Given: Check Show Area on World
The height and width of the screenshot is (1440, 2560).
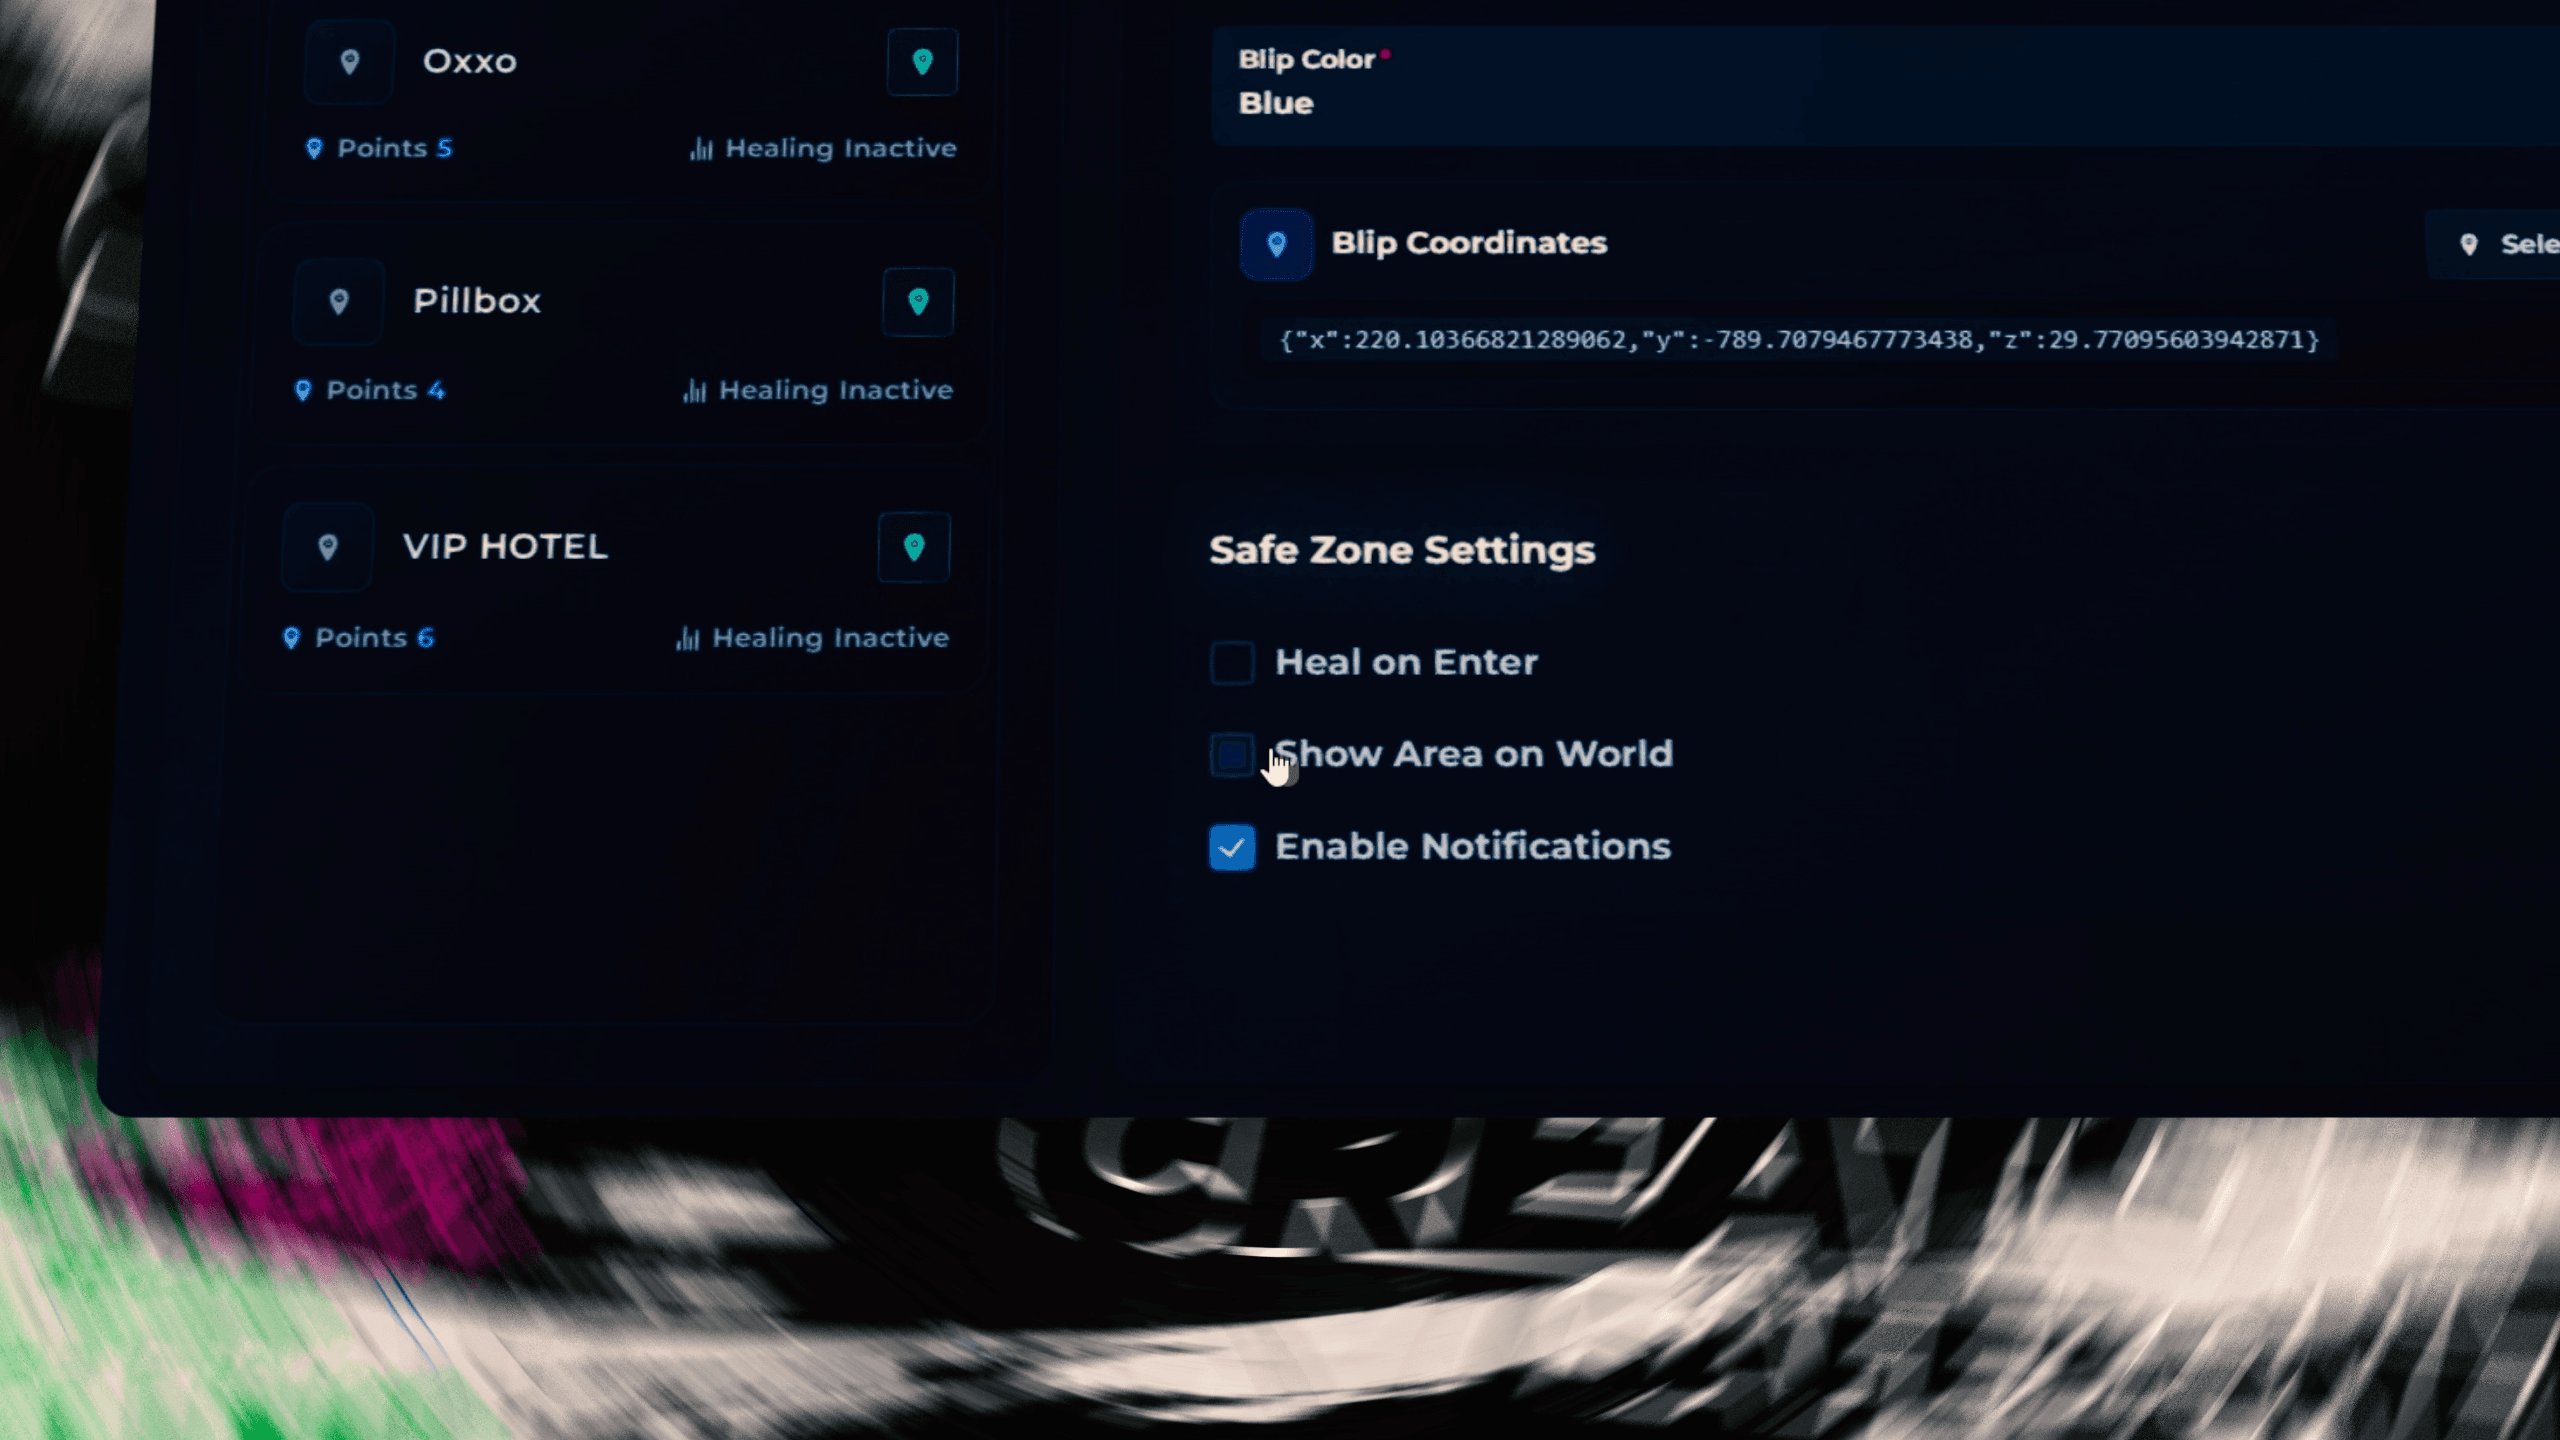Looking at the screenshot, I should click(1232, 754).
